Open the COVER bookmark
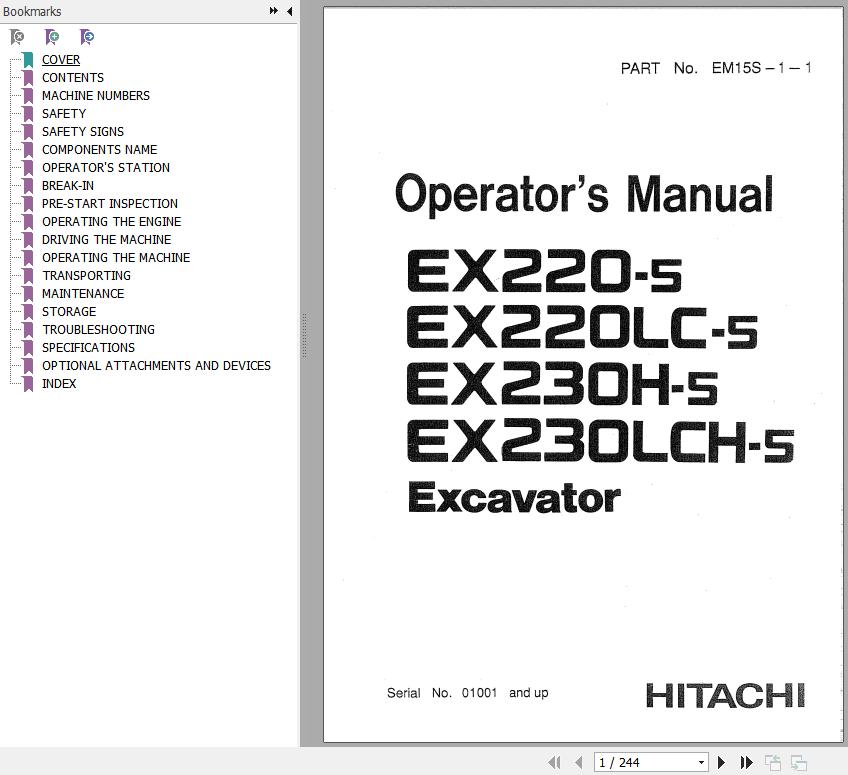Image resolution: width=848 pixels, height=775 pixels. (61, 59)
